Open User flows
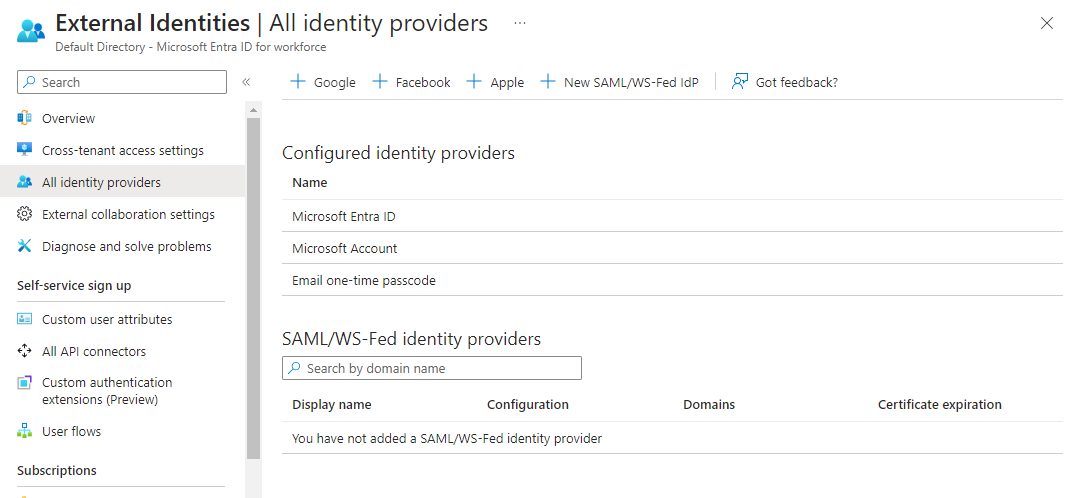This screenshot has height=498, width=1083. 71,431
